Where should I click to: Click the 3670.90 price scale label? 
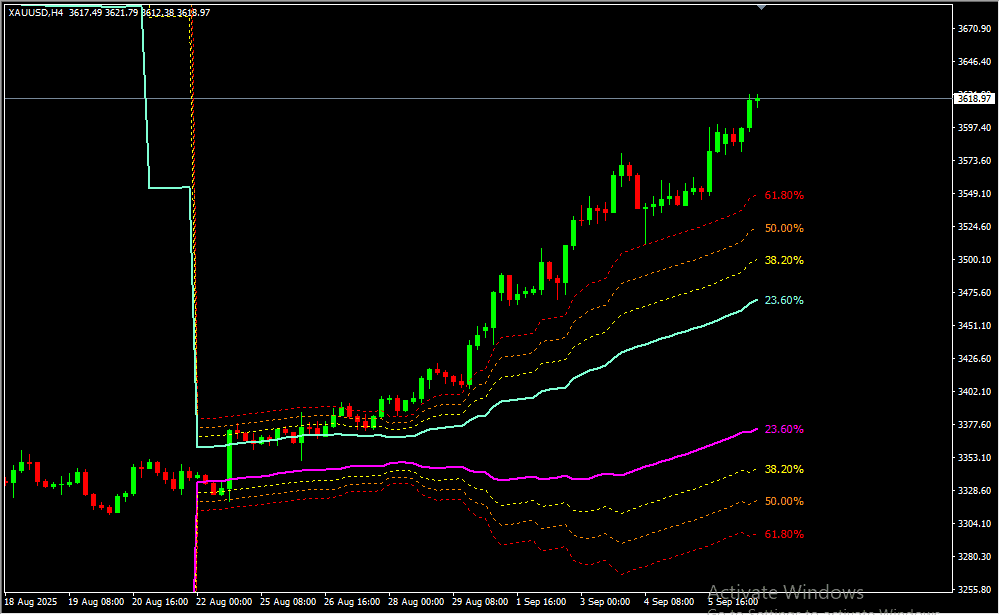click(x=973, y=29)
